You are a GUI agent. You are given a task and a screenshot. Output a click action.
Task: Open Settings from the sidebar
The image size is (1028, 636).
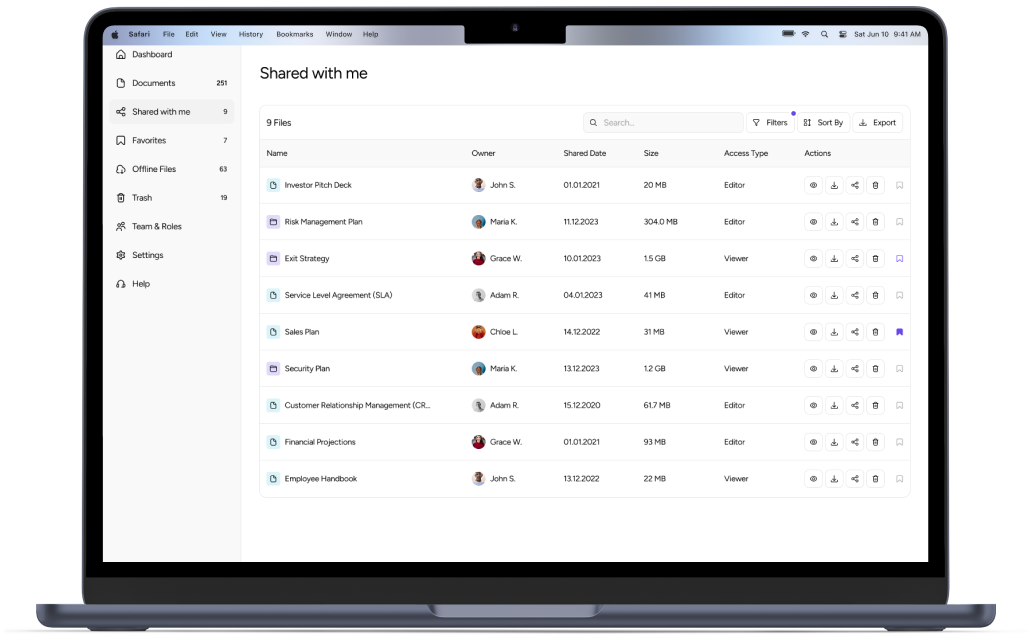172,256
